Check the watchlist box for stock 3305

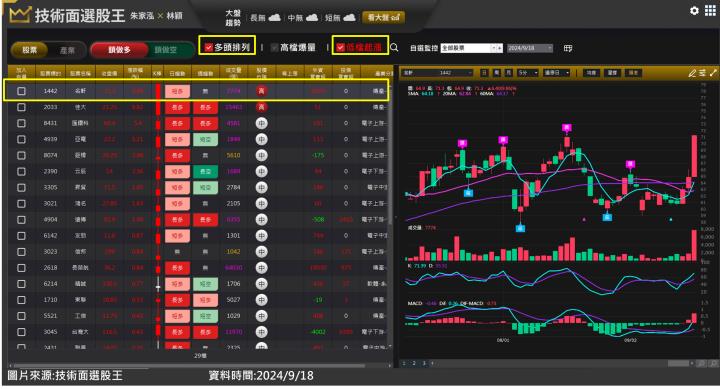pyautogui.click(x=21, y=187)
